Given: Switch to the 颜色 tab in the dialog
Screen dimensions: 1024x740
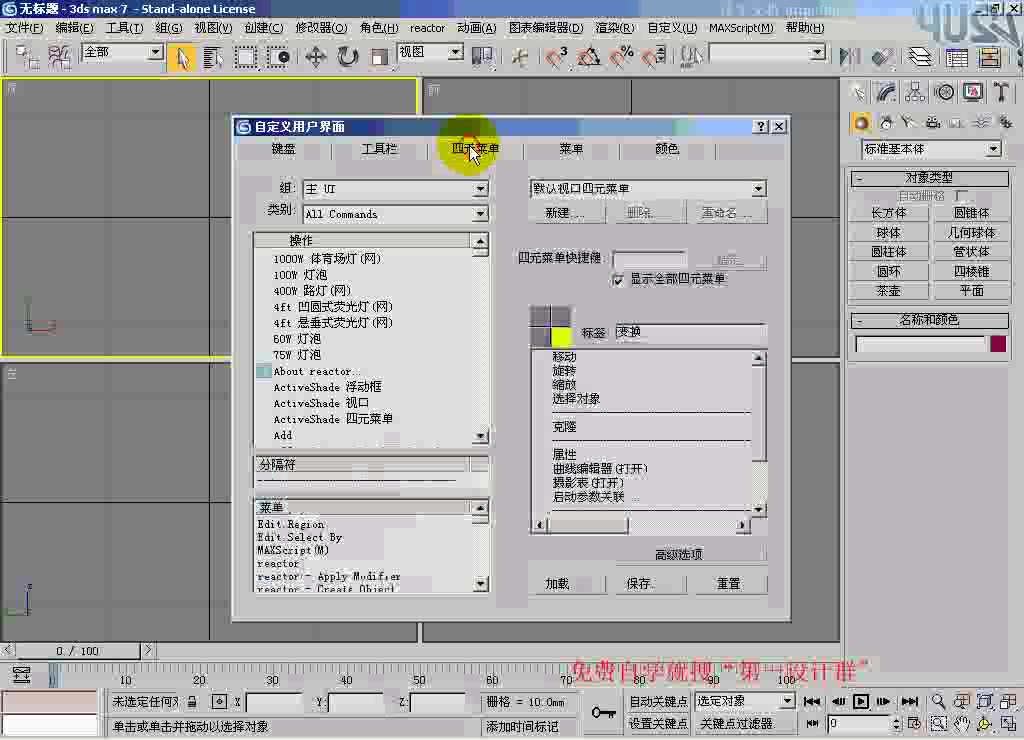Looking at the screenshot, I should [x=665, y=149].
